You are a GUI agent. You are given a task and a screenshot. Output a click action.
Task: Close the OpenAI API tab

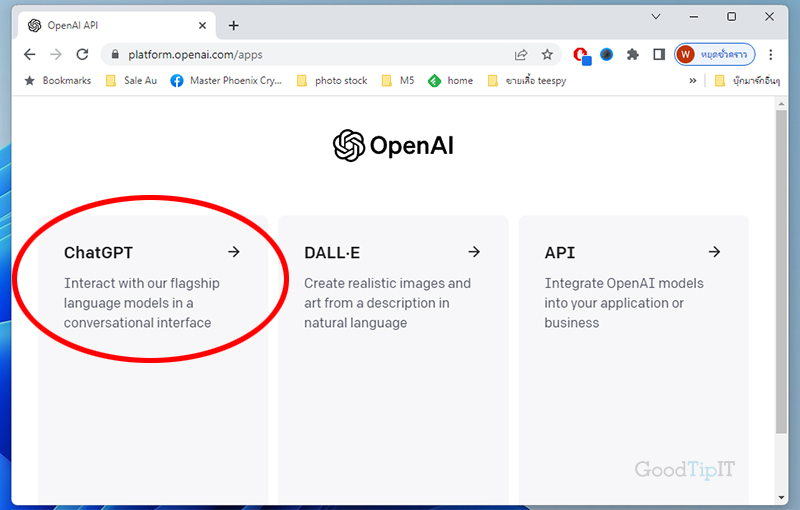pos(202,26)
